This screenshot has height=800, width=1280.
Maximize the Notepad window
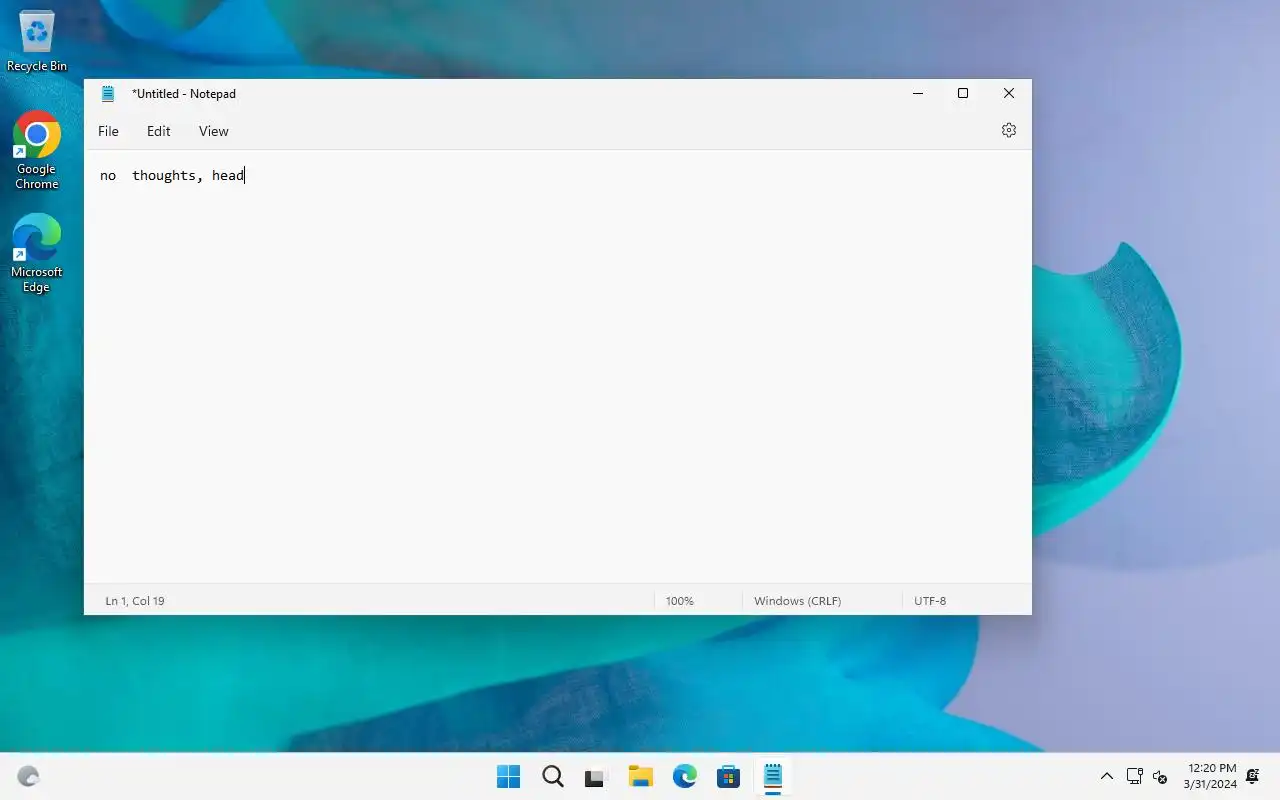click(x=963, y=94)
